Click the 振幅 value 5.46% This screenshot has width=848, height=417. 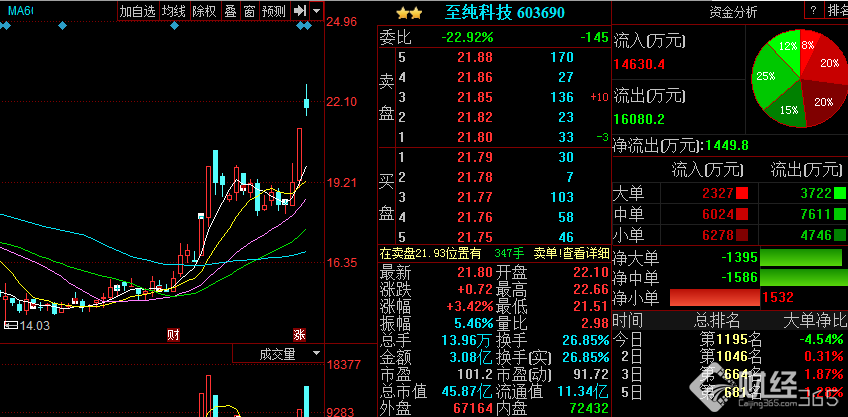[474, 323]
